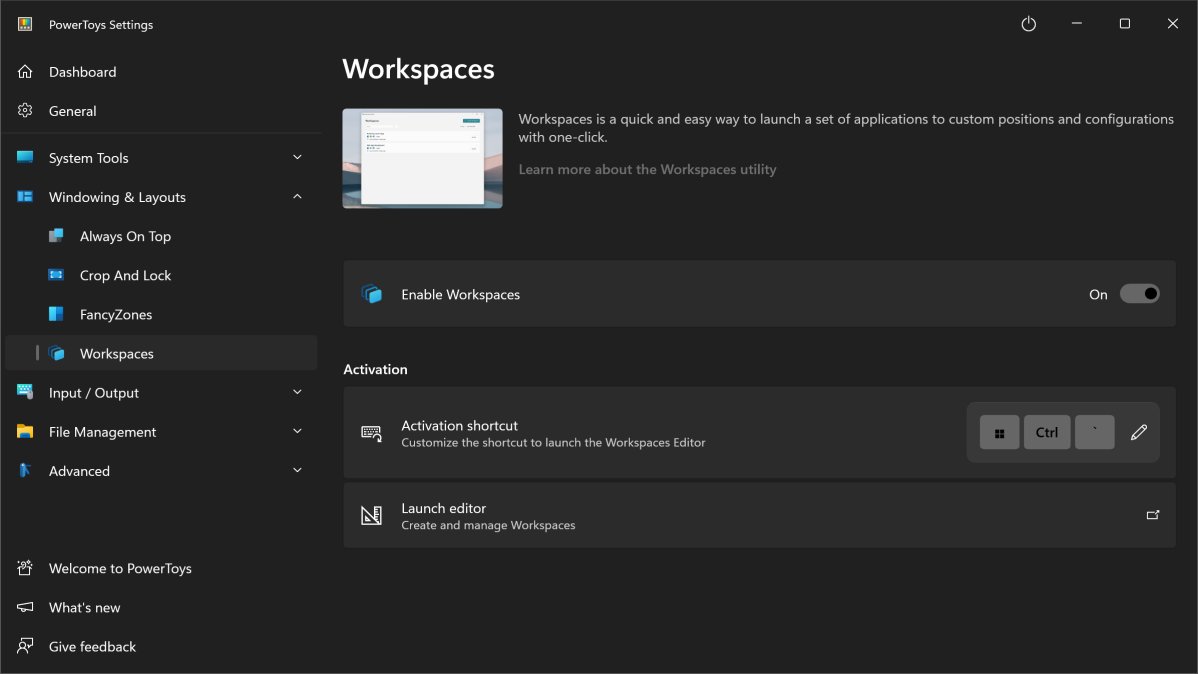Click the Workspaces preview thumbnail image
This screenshot has height=674, width=1198.
(422, 158)
